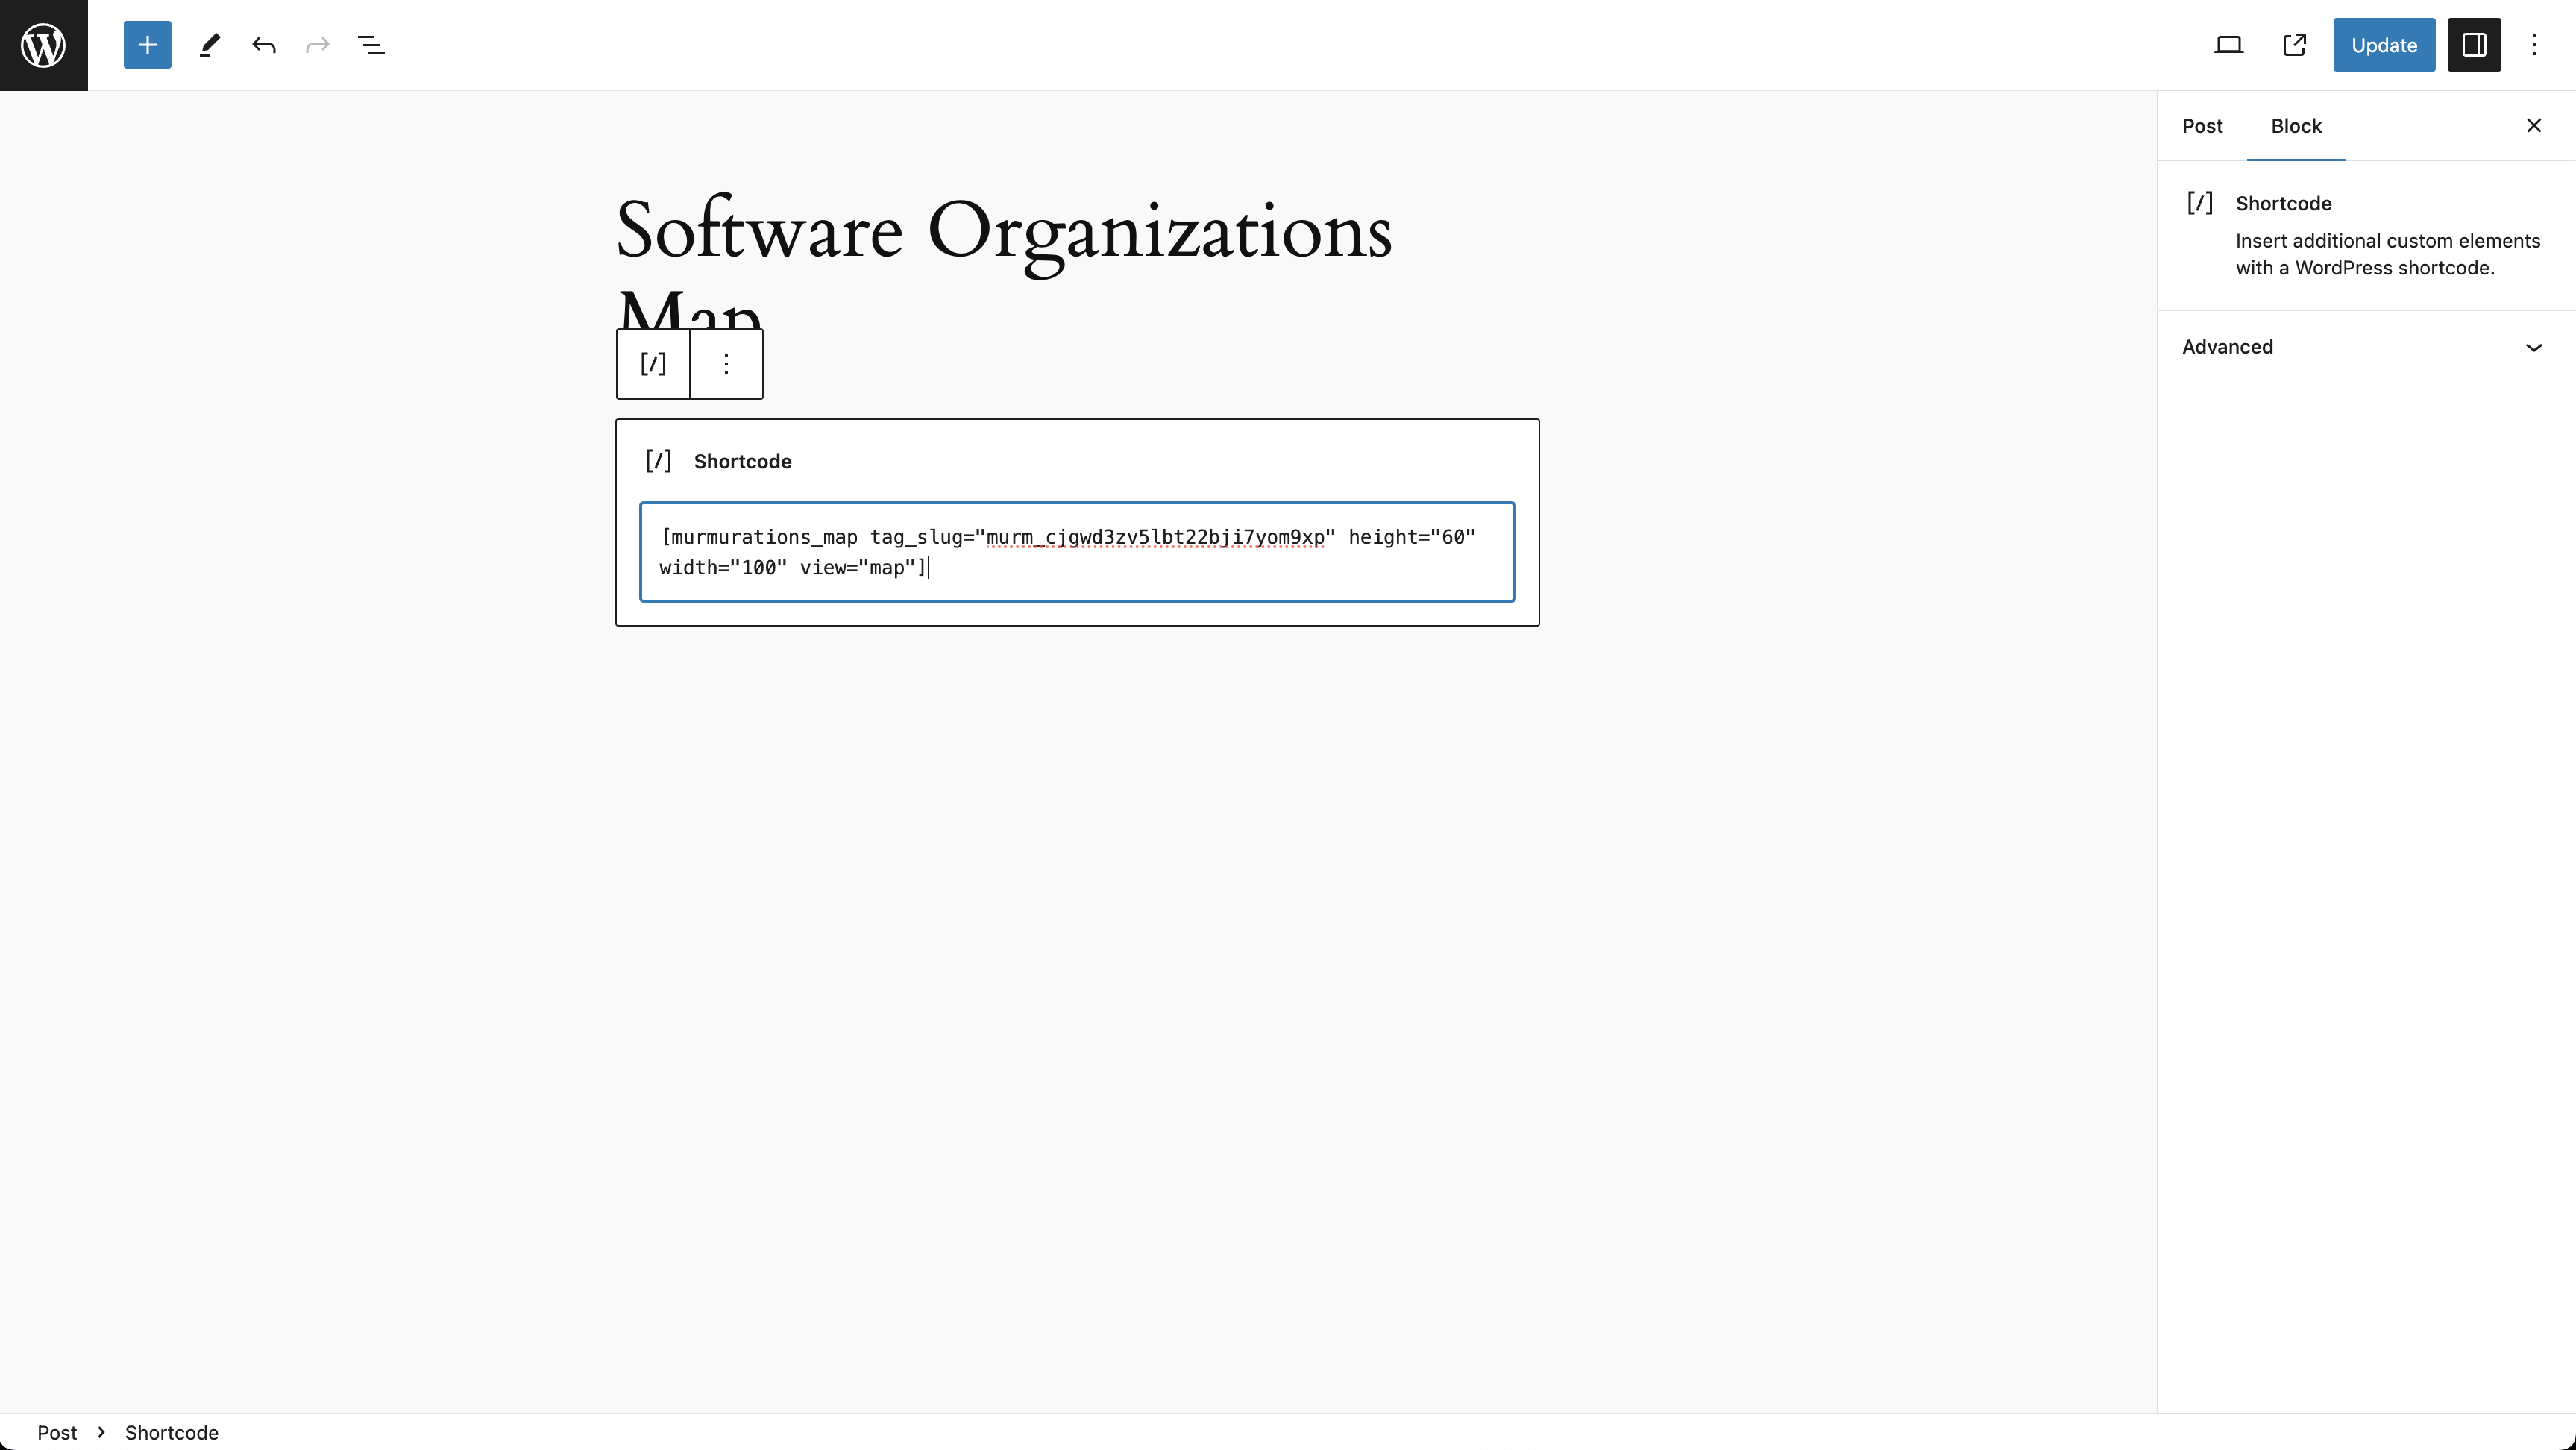Viewport: 2576px width, 1450px height.
Task: Click the WordPress logo icon
Action: (x=44, y=45)
